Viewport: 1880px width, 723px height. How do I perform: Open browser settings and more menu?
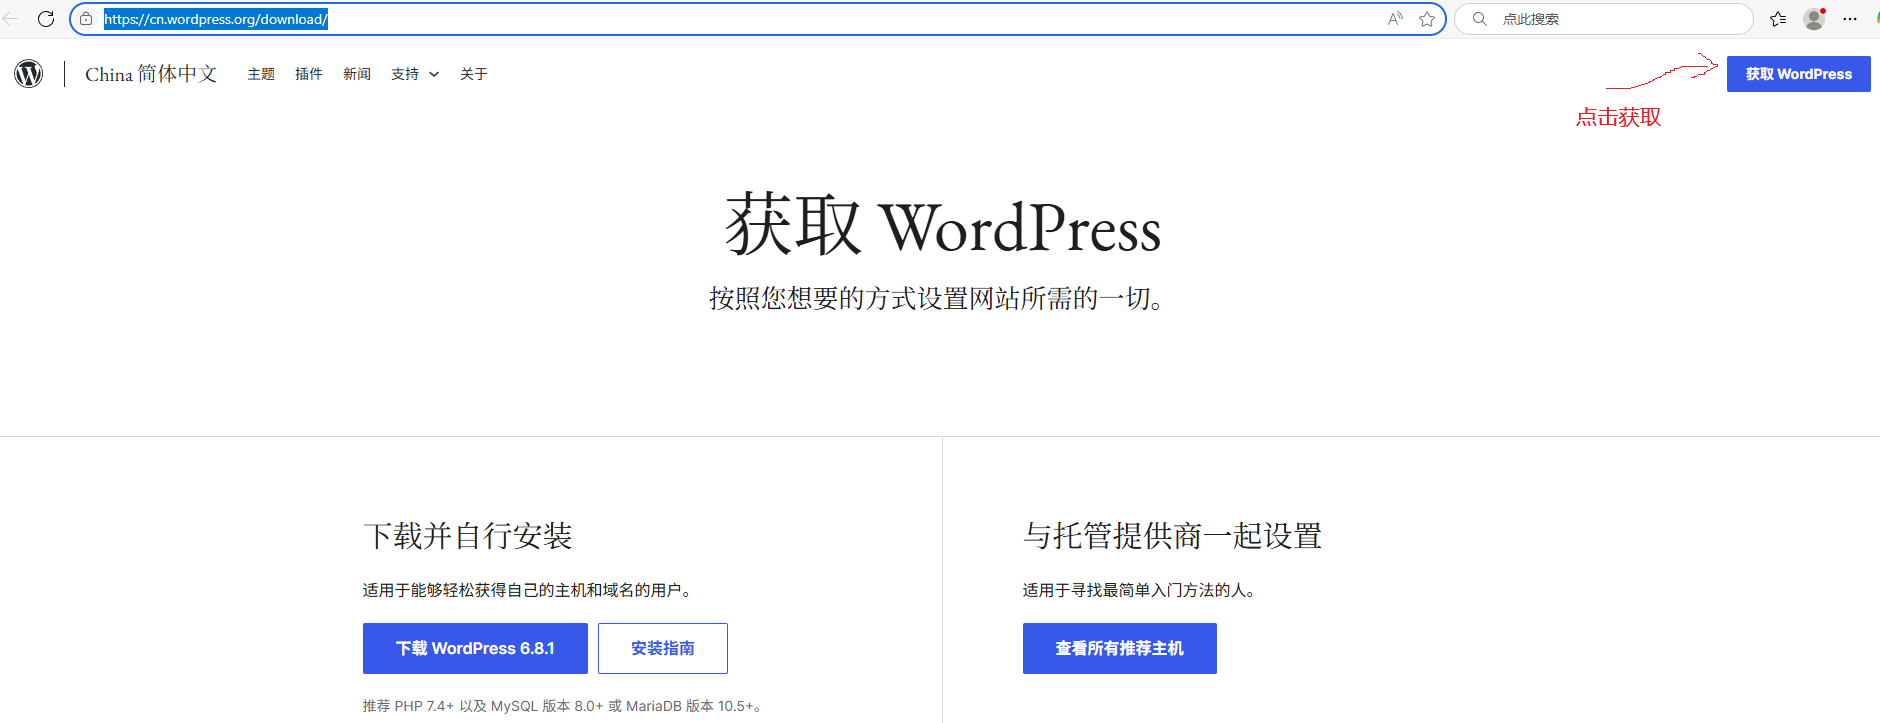(1850, 19)
